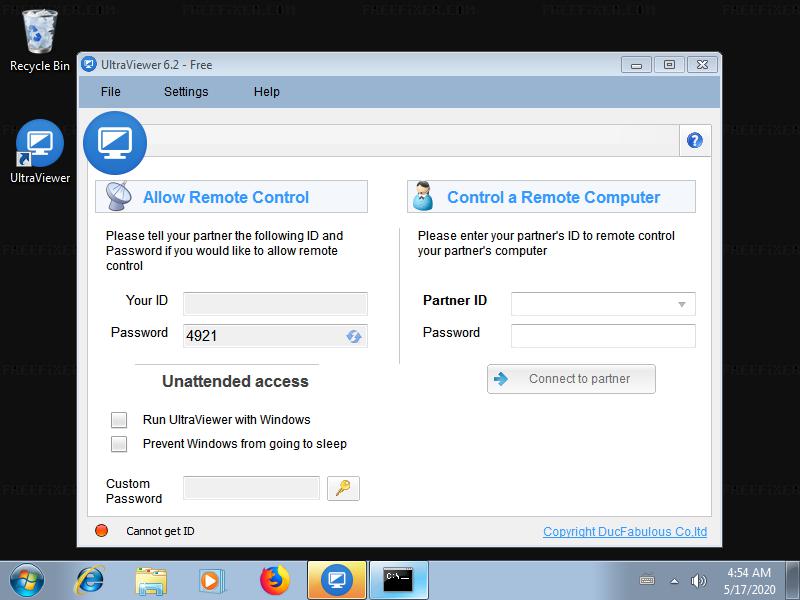
Task: Open the Recycle Bin desktop icon
Action: click(40, 41)
